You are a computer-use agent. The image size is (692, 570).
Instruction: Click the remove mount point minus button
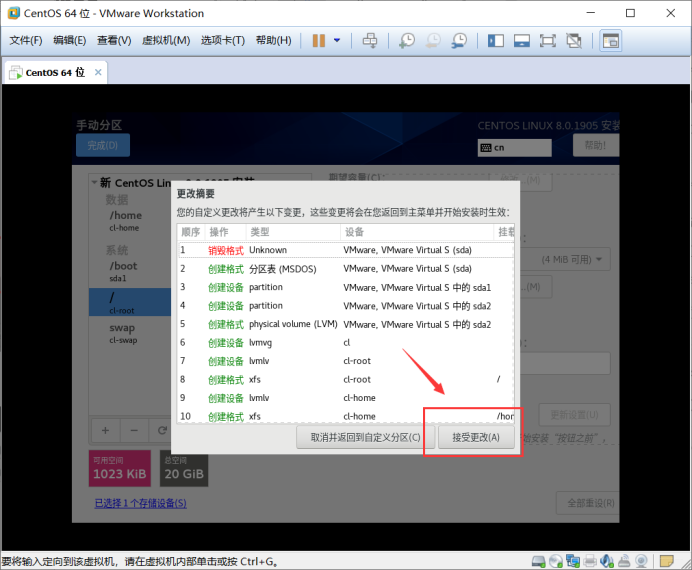pos(134,430)
